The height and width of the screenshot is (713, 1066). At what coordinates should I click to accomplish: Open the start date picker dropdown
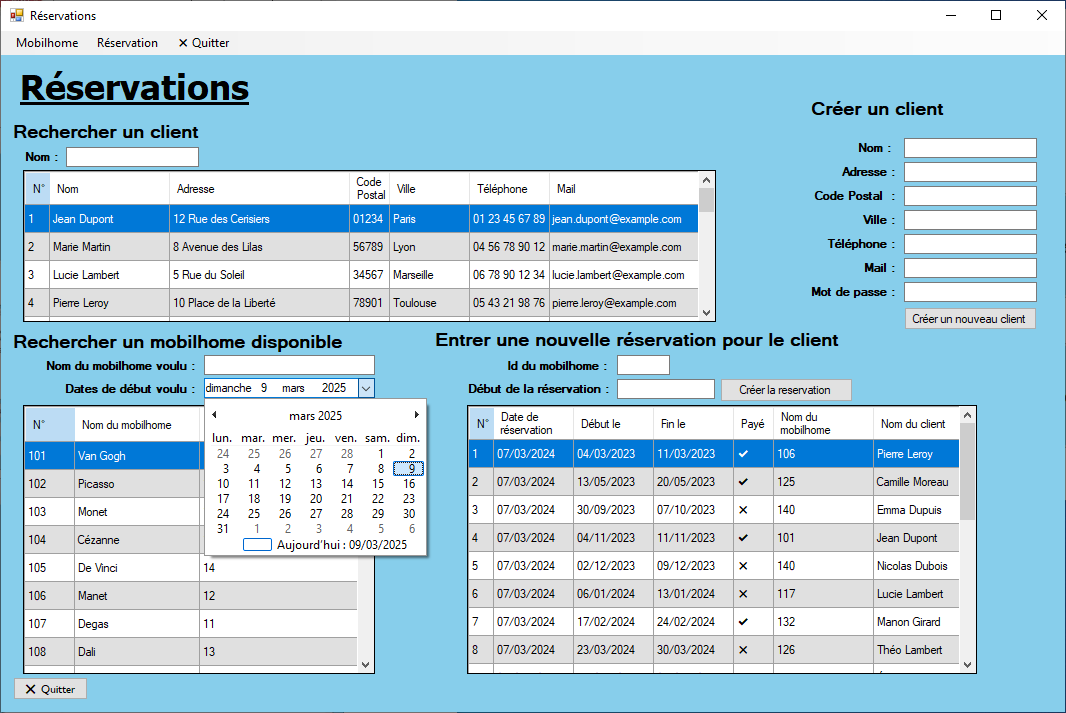tap(366, 388)
